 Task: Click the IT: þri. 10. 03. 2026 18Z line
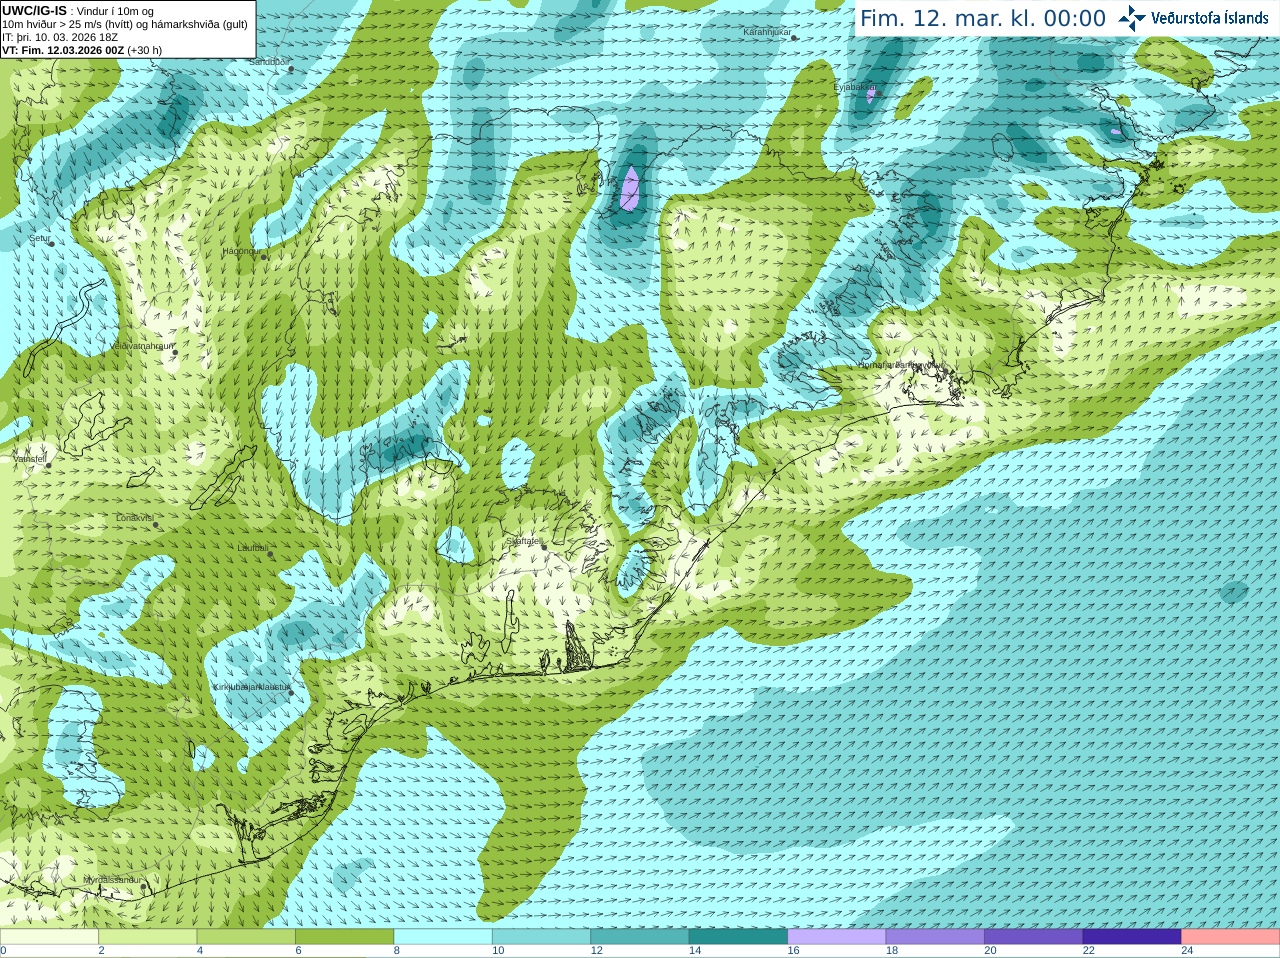pyautogui.click(x=60, y=37)
